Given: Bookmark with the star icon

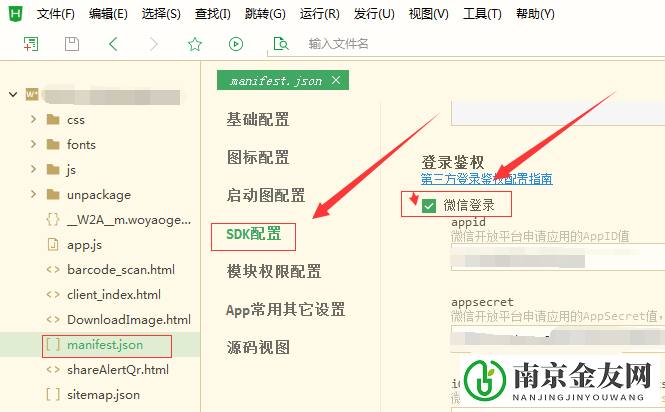Looking at the screenshot, I should pyautogui.click(x=195, y=44).
